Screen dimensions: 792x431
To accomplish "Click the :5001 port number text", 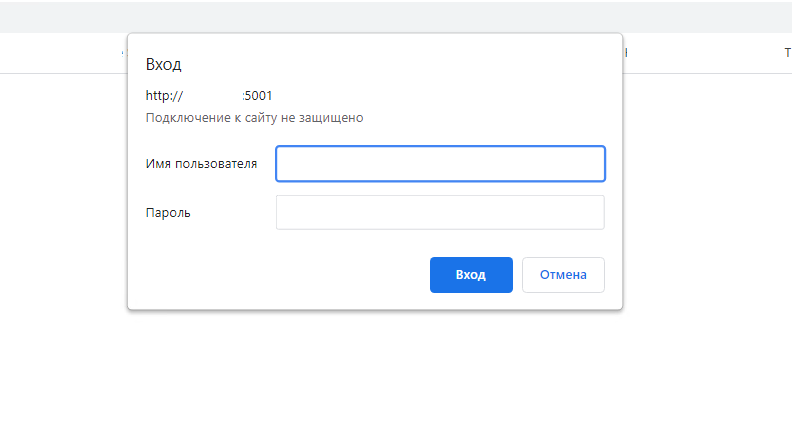I will 257,96.
